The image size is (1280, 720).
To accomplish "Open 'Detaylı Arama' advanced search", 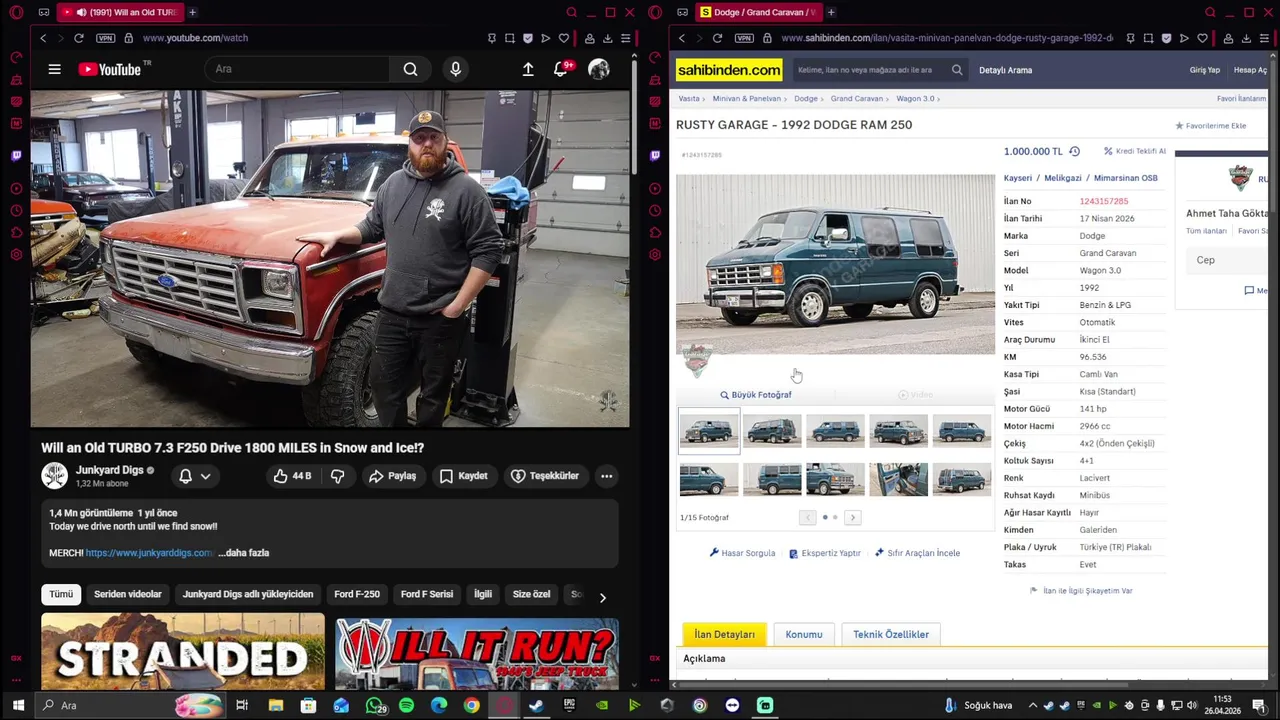I will [1005, 70].
